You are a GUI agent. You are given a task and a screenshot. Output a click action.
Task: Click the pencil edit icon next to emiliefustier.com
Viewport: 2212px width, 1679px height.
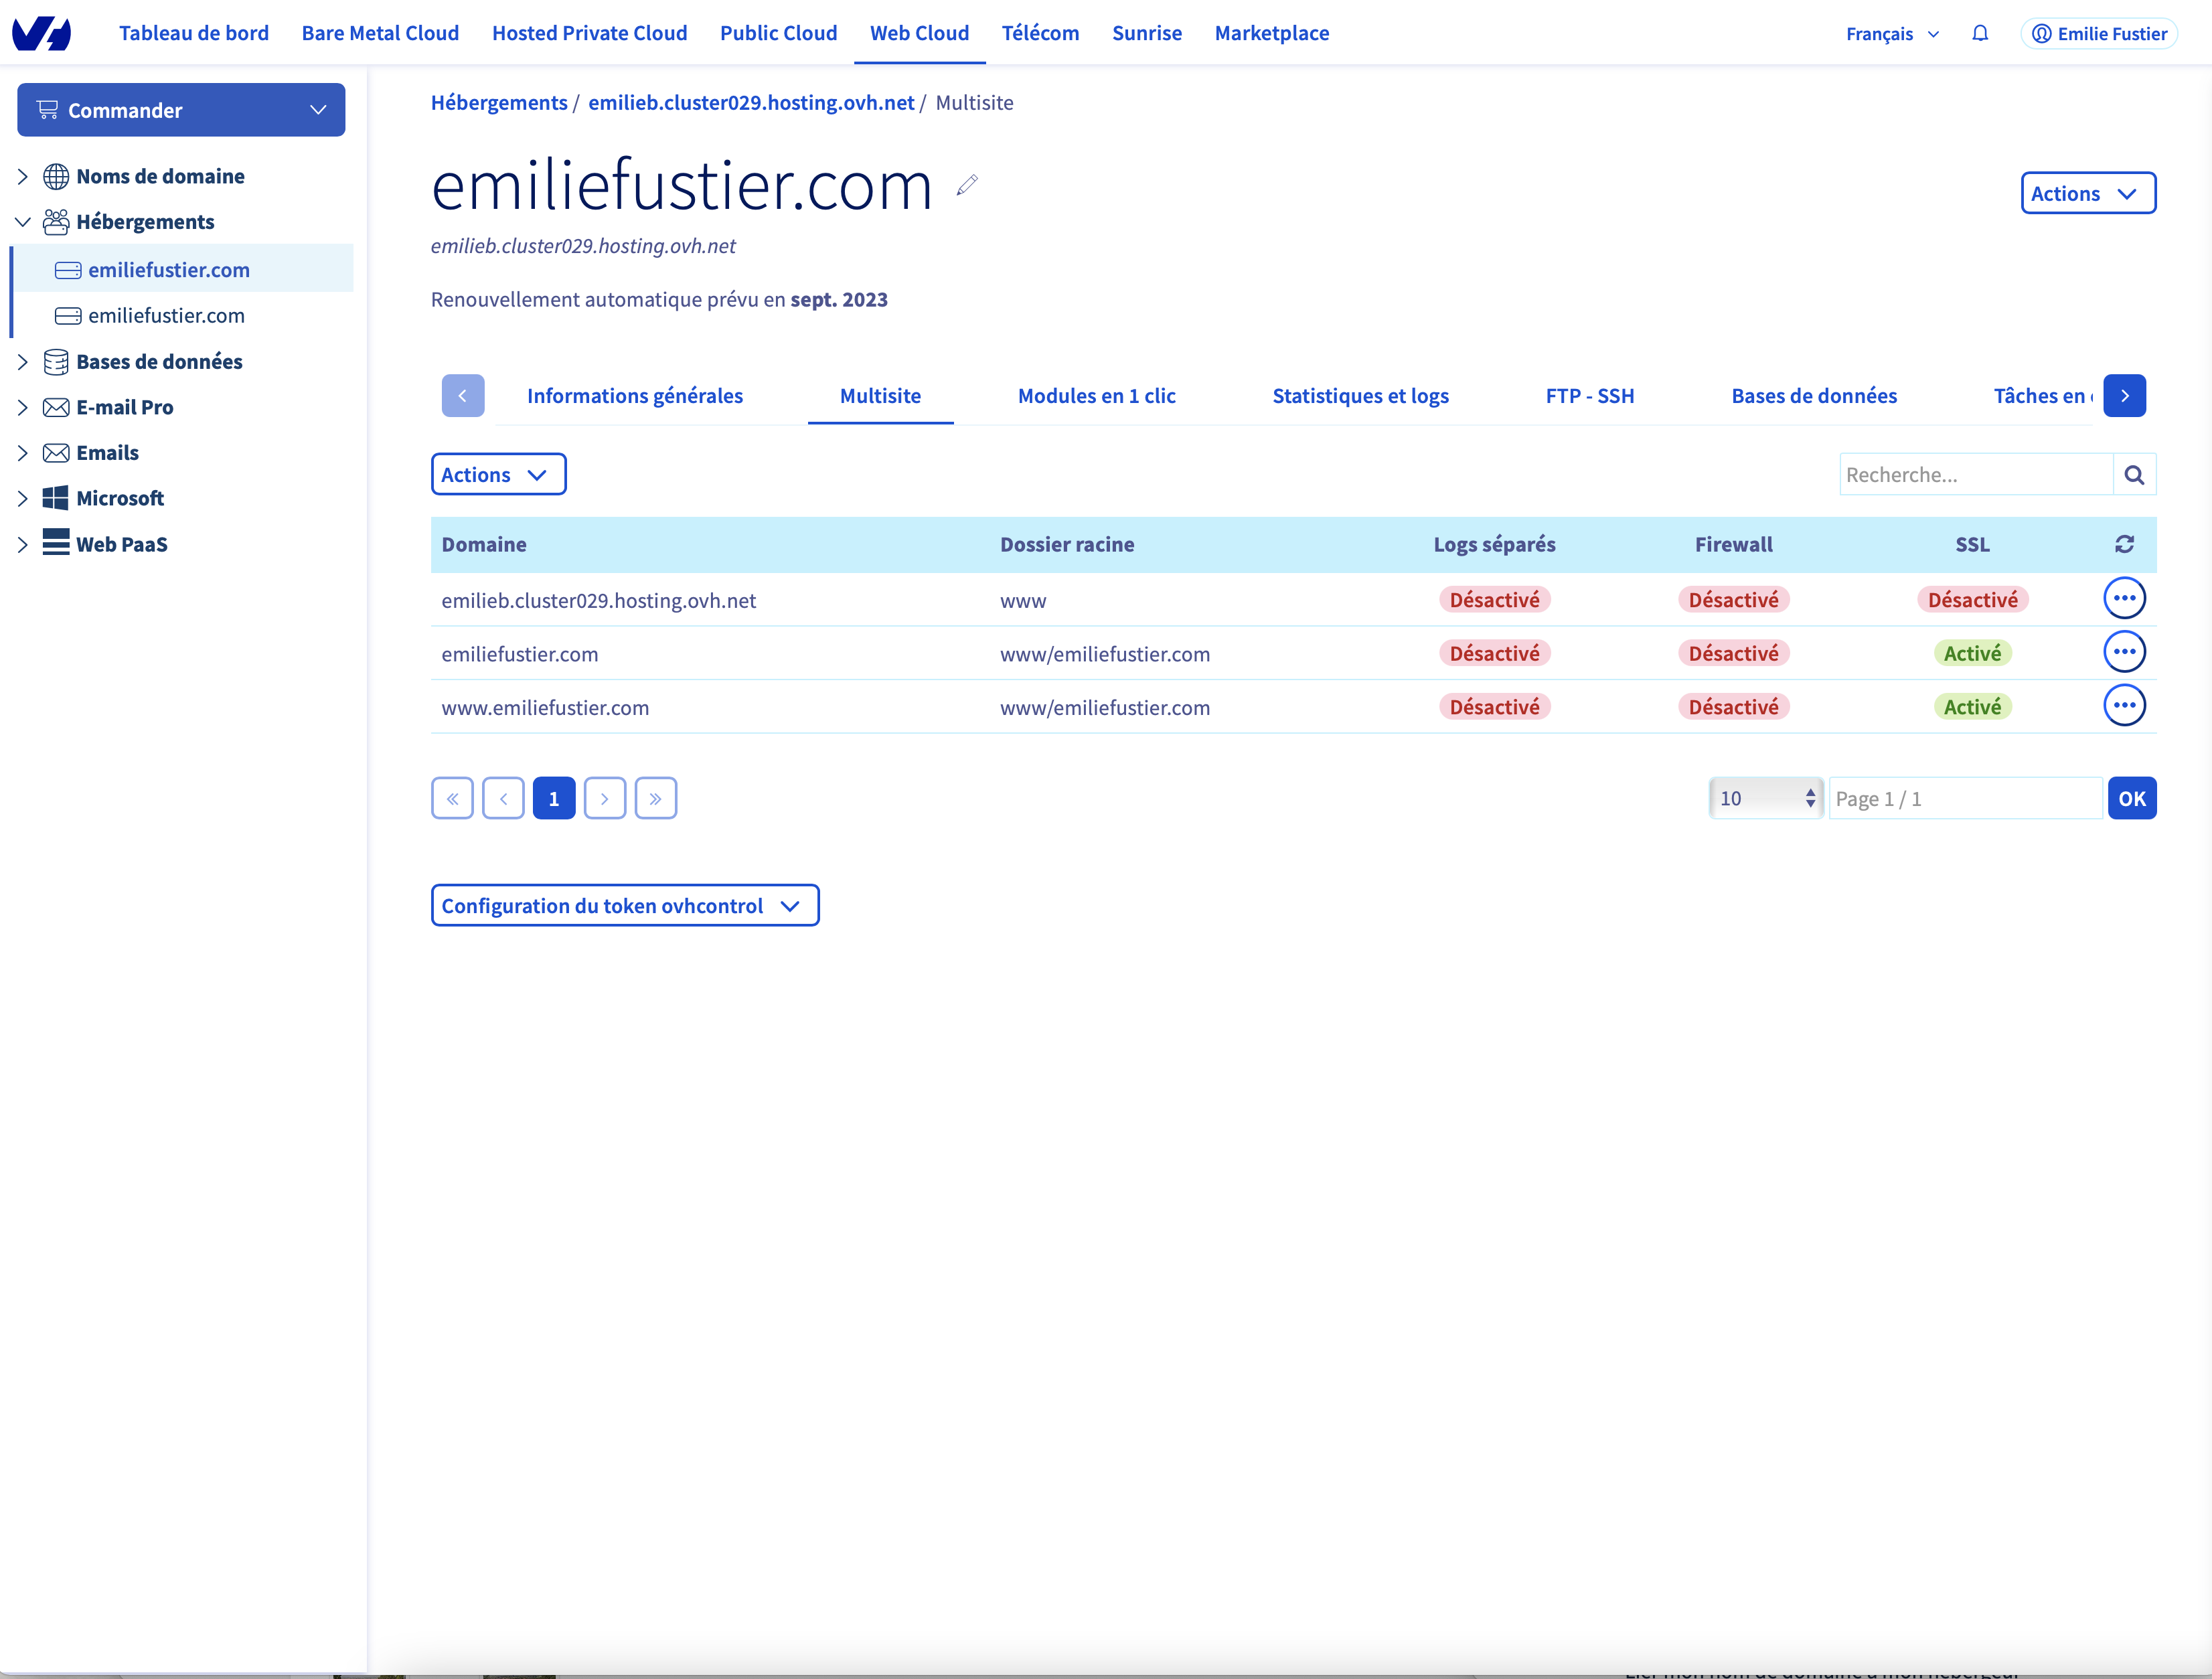(x=966, y=185)
